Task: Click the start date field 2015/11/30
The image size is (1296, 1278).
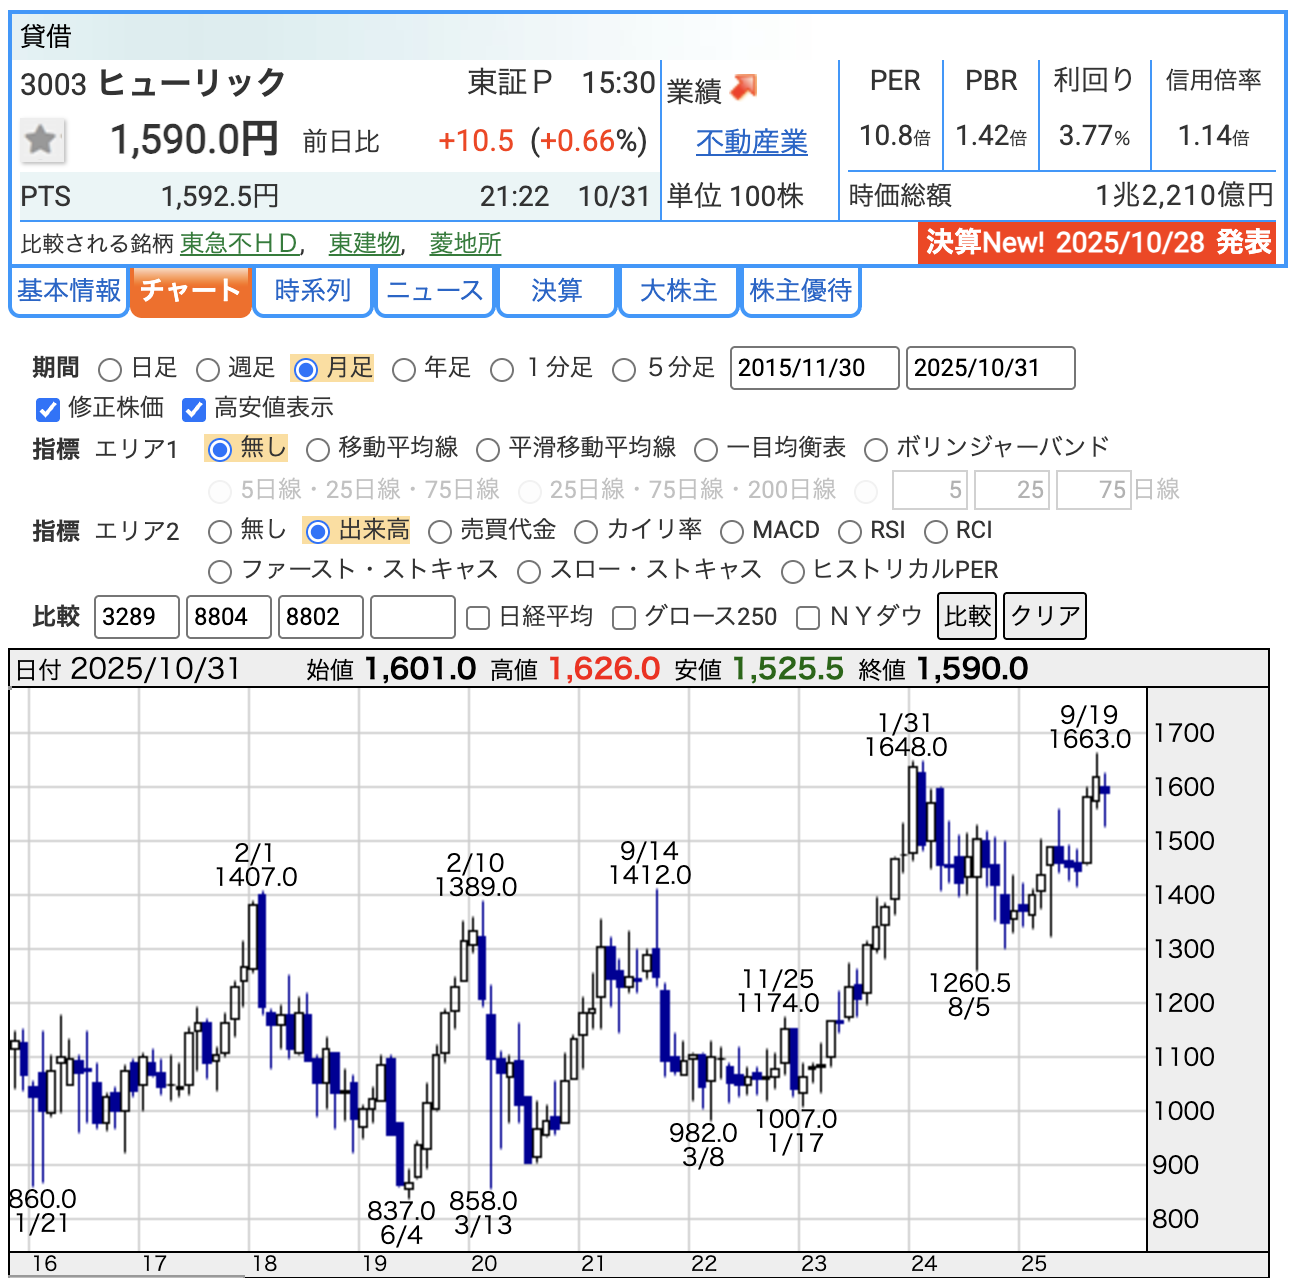Action: 814,368
